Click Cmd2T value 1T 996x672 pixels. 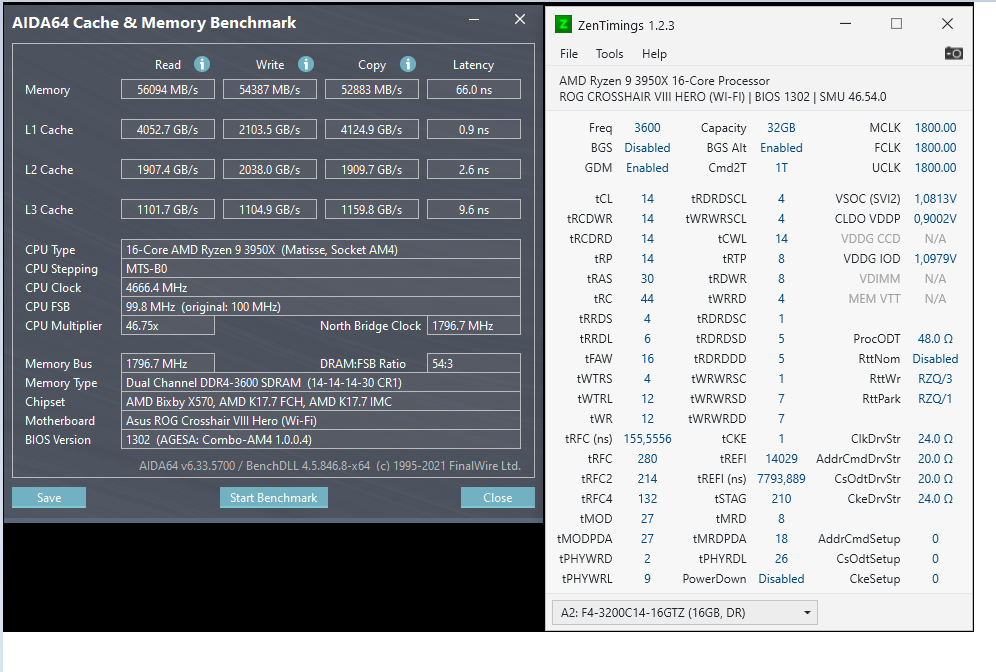(x=781, y=168)
